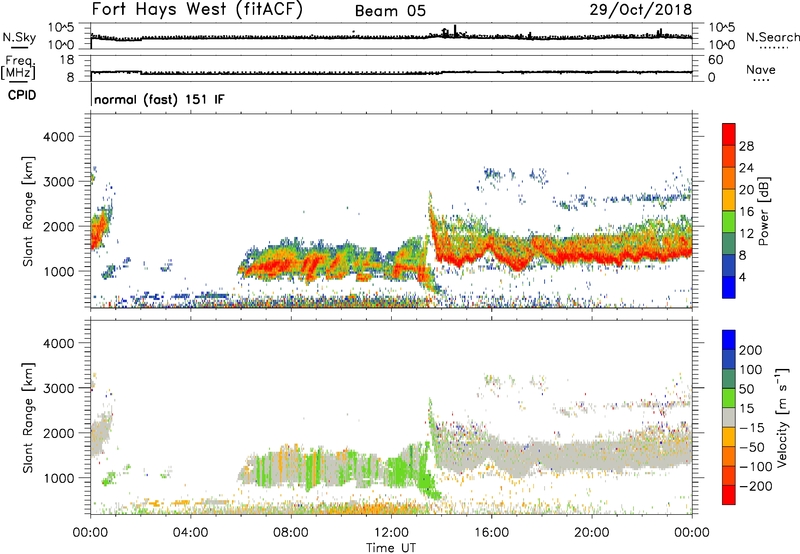Click the starting '00:00' time tick label

tap(90, 533)
